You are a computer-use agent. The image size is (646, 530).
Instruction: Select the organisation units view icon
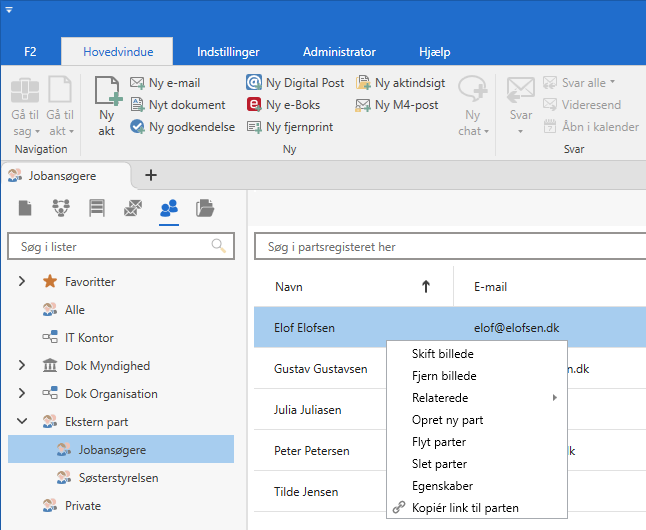coord(61,208)
